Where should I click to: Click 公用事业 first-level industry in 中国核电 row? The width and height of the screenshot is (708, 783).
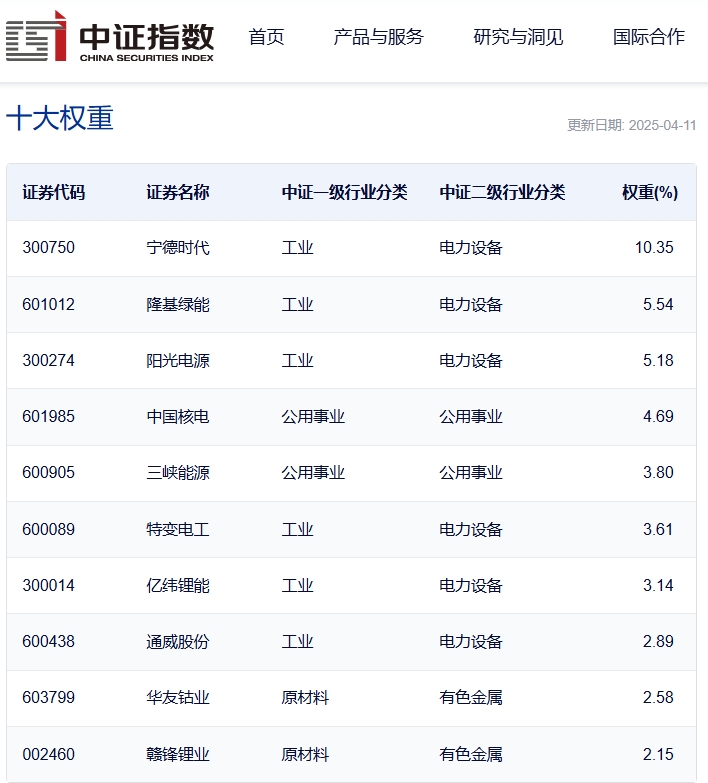point(313,416)
